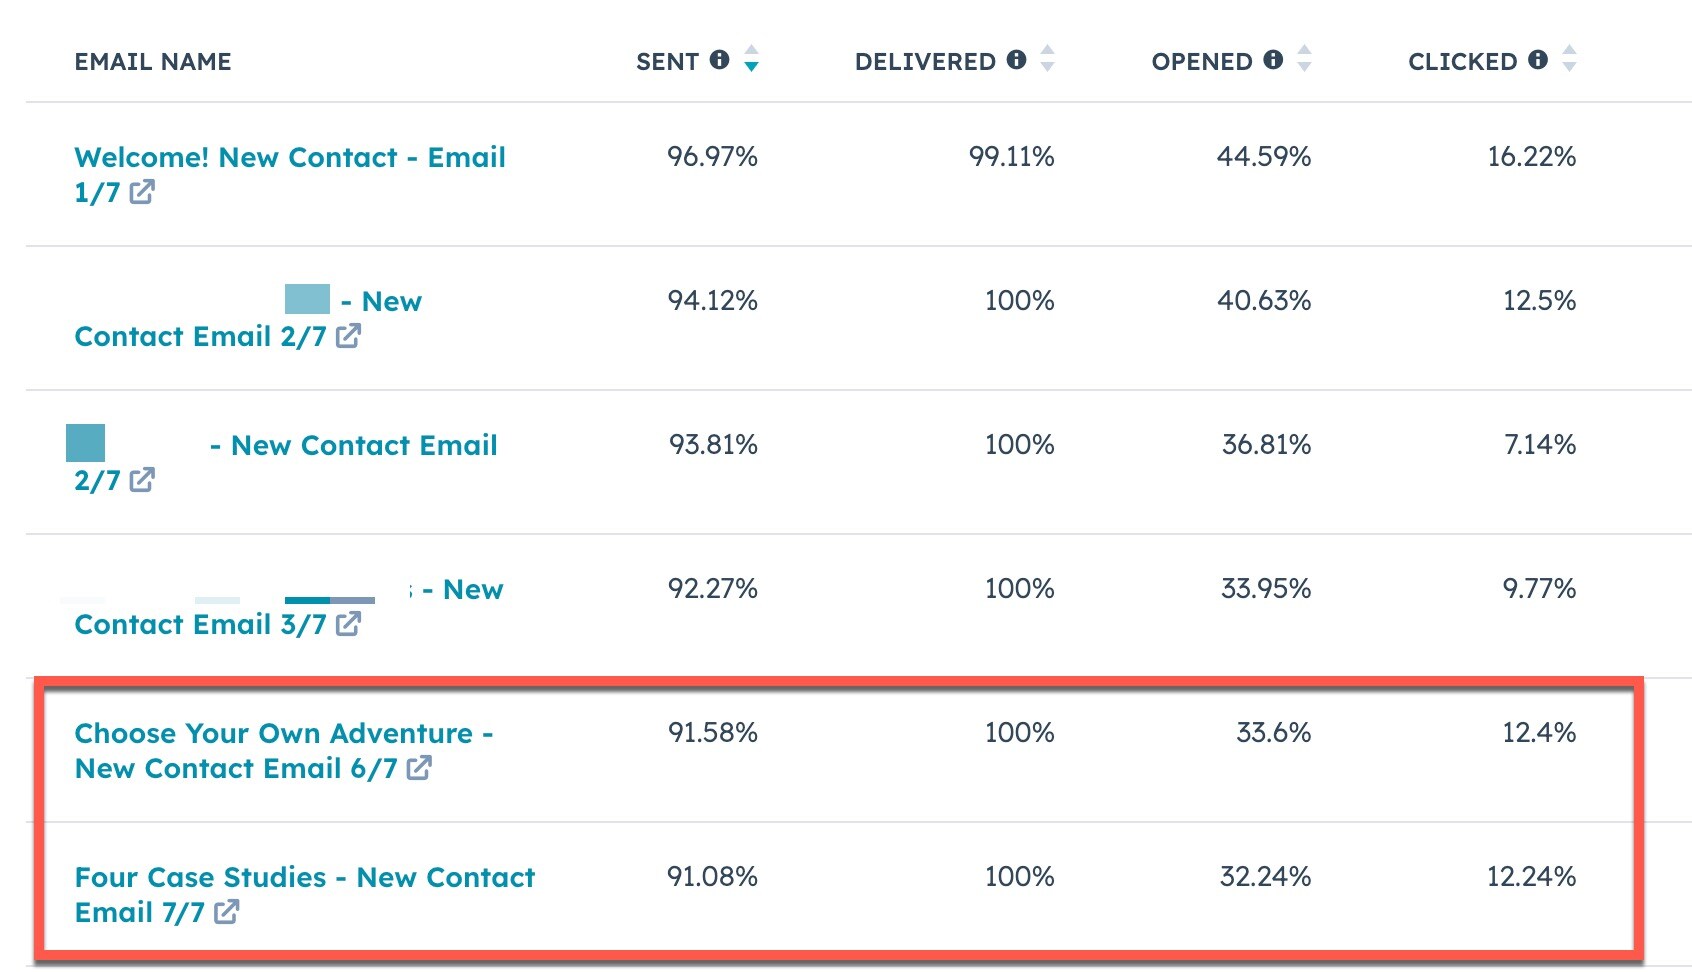Open Welcome! New Contact - Email 1/7 link
This screenshot has width=1692, height=972.
point(289,158)
